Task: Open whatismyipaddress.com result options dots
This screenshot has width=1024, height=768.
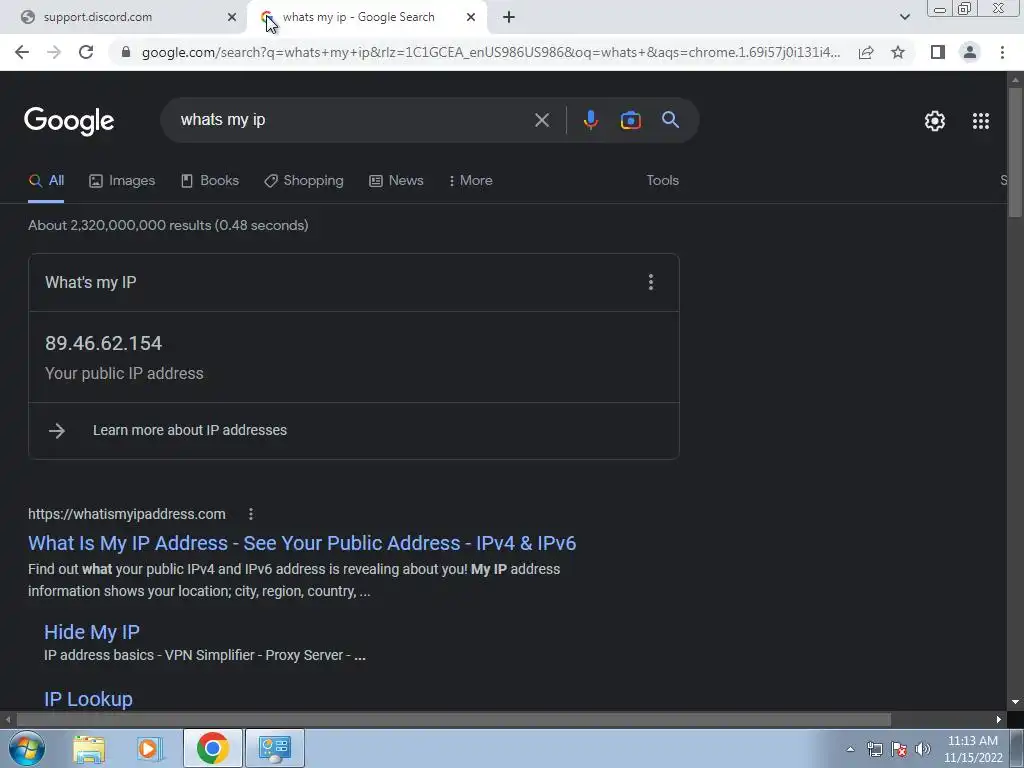Action: (x=251, y=515)
